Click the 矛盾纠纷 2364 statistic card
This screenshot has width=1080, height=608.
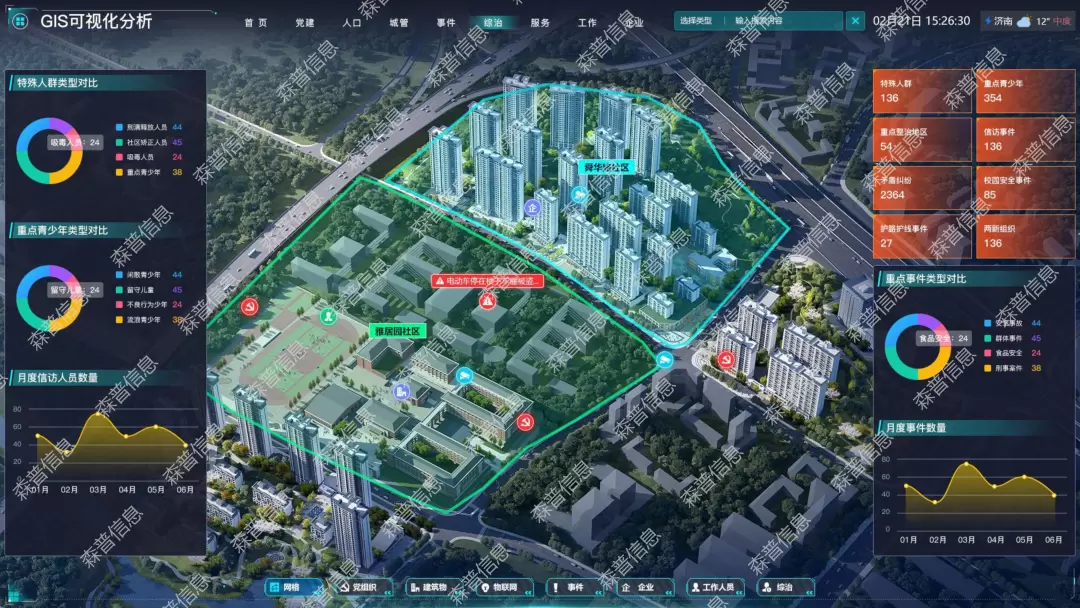coord(921,187)
